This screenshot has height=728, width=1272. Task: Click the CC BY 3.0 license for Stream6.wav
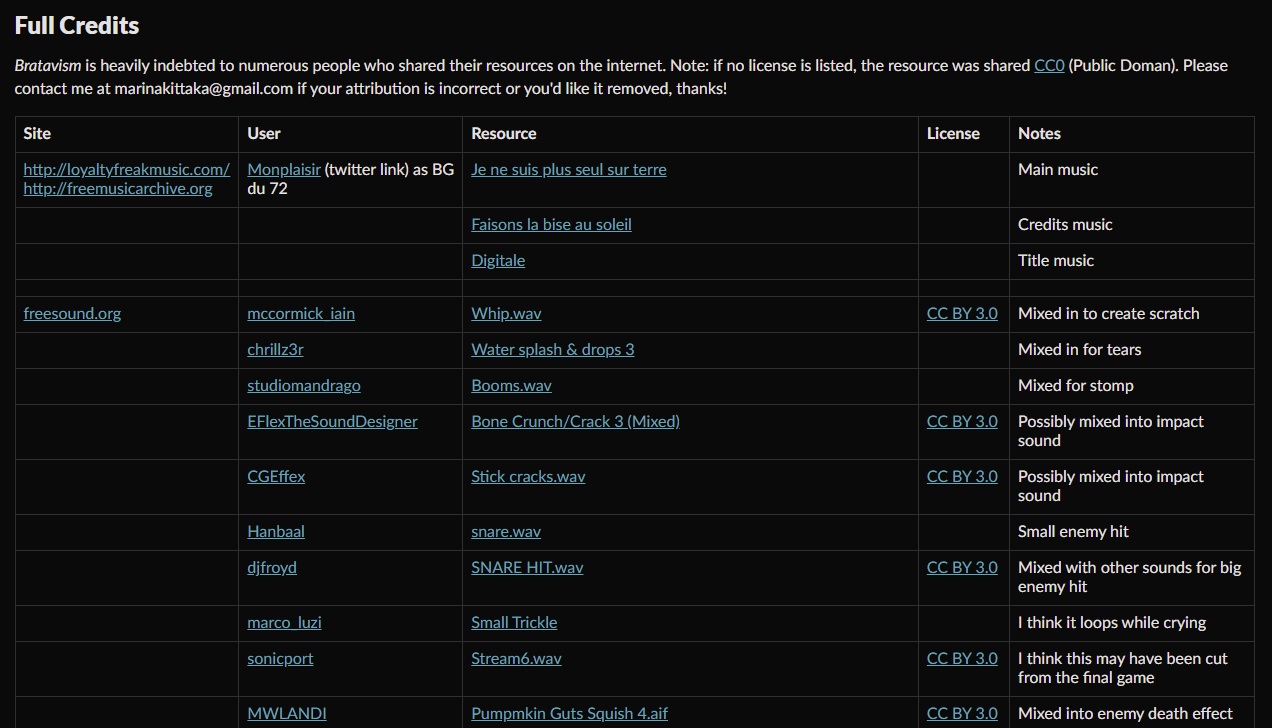point(961,659)
